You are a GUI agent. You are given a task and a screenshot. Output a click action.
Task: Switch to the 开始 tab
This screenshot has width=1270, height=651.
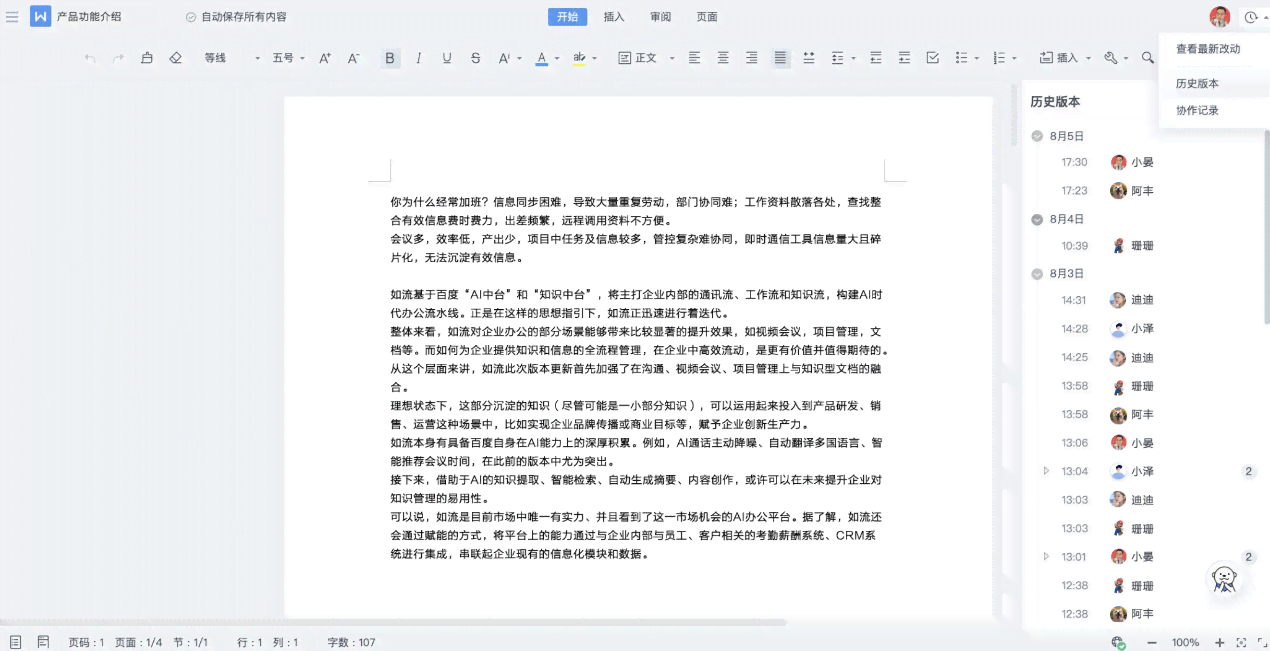[x=567, y=17]
